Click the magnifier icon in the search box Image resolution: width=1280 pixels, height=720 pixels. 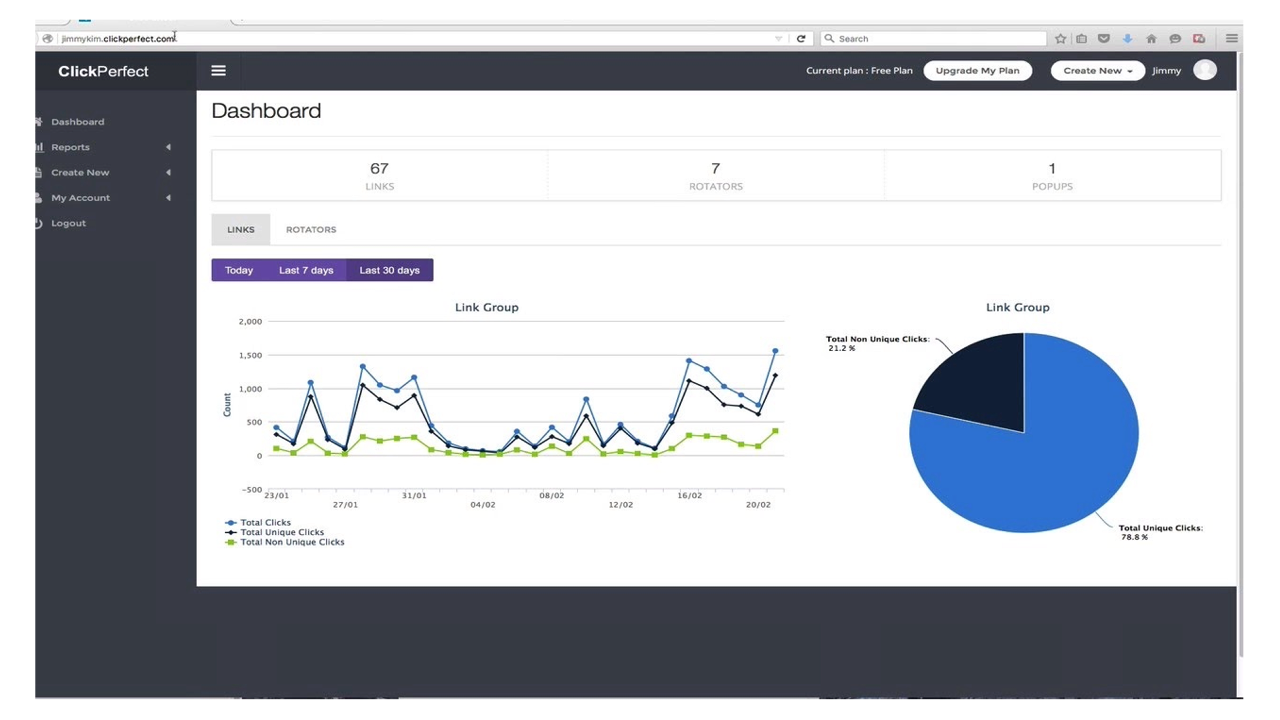coord(829,38)
